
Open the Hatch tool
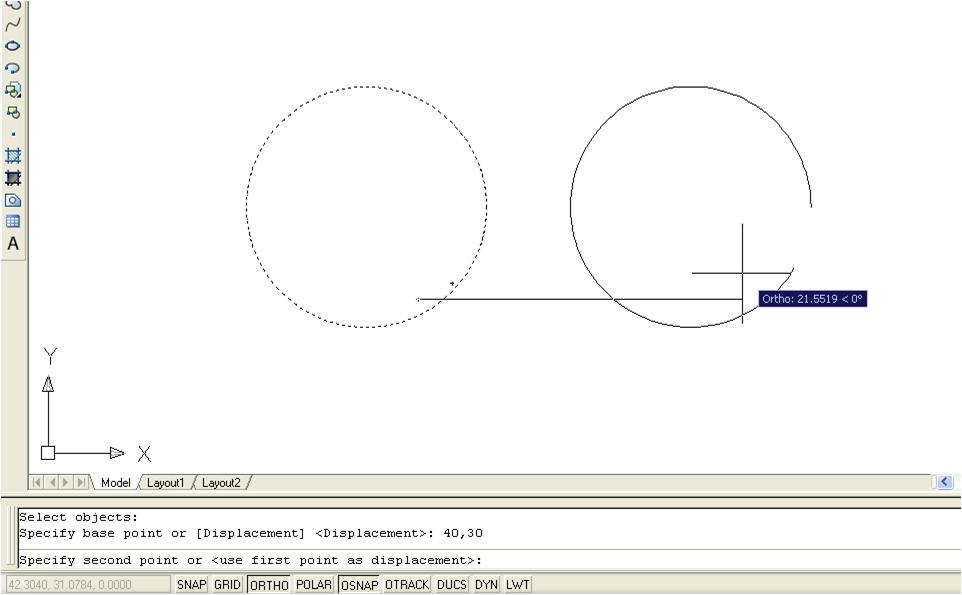click(13, 156)
